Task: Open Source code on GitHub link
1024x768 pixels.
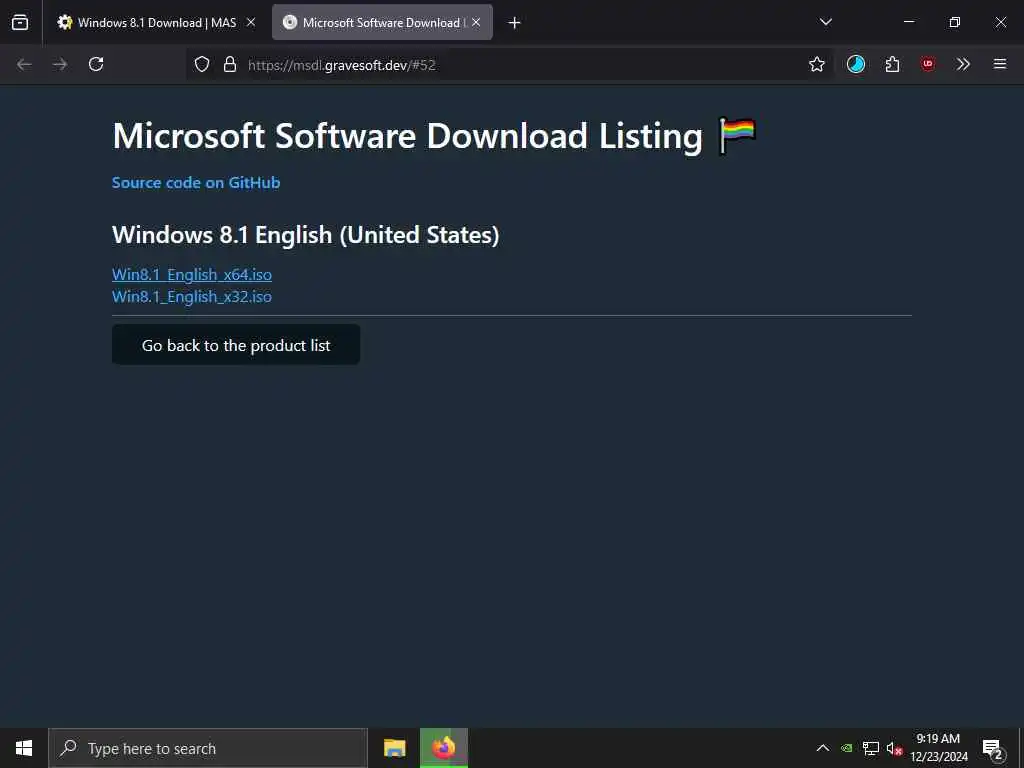Action: coord(196,183)
